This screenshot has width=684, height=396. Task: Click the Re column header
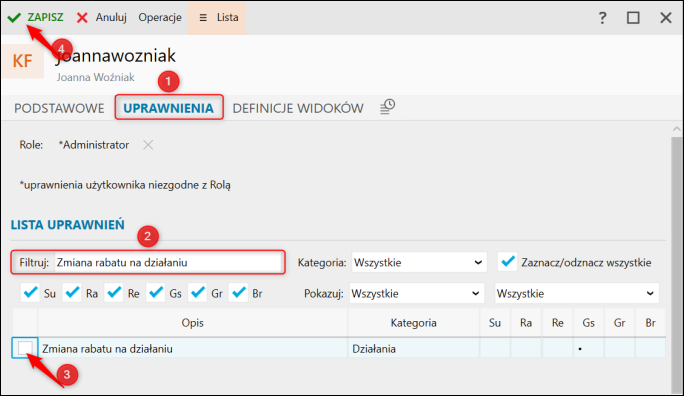point(557,323)
